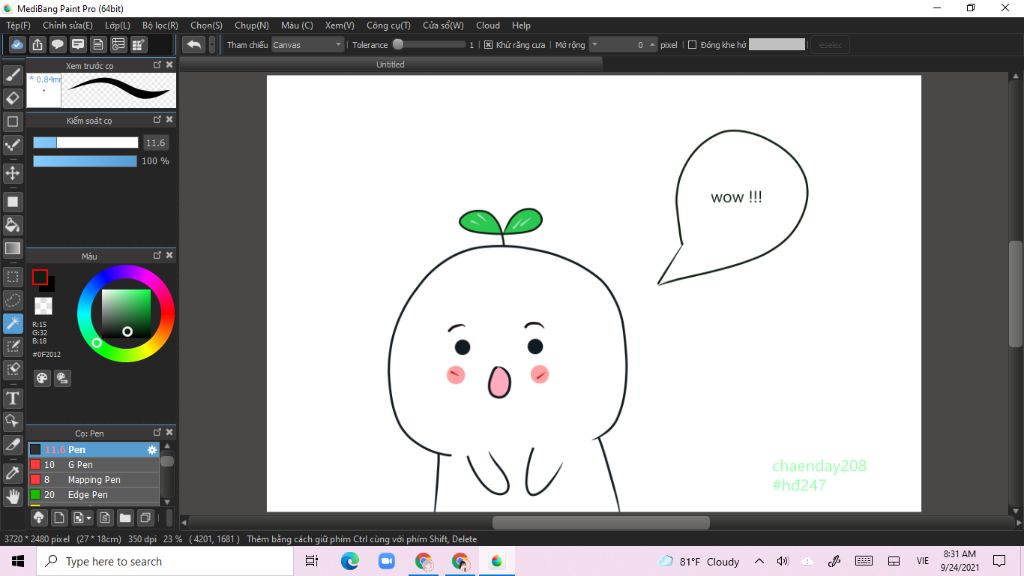Screen dimensions: 1024x576
Task: Click the cloud download brush icon
Action: (x=39, y=518)
